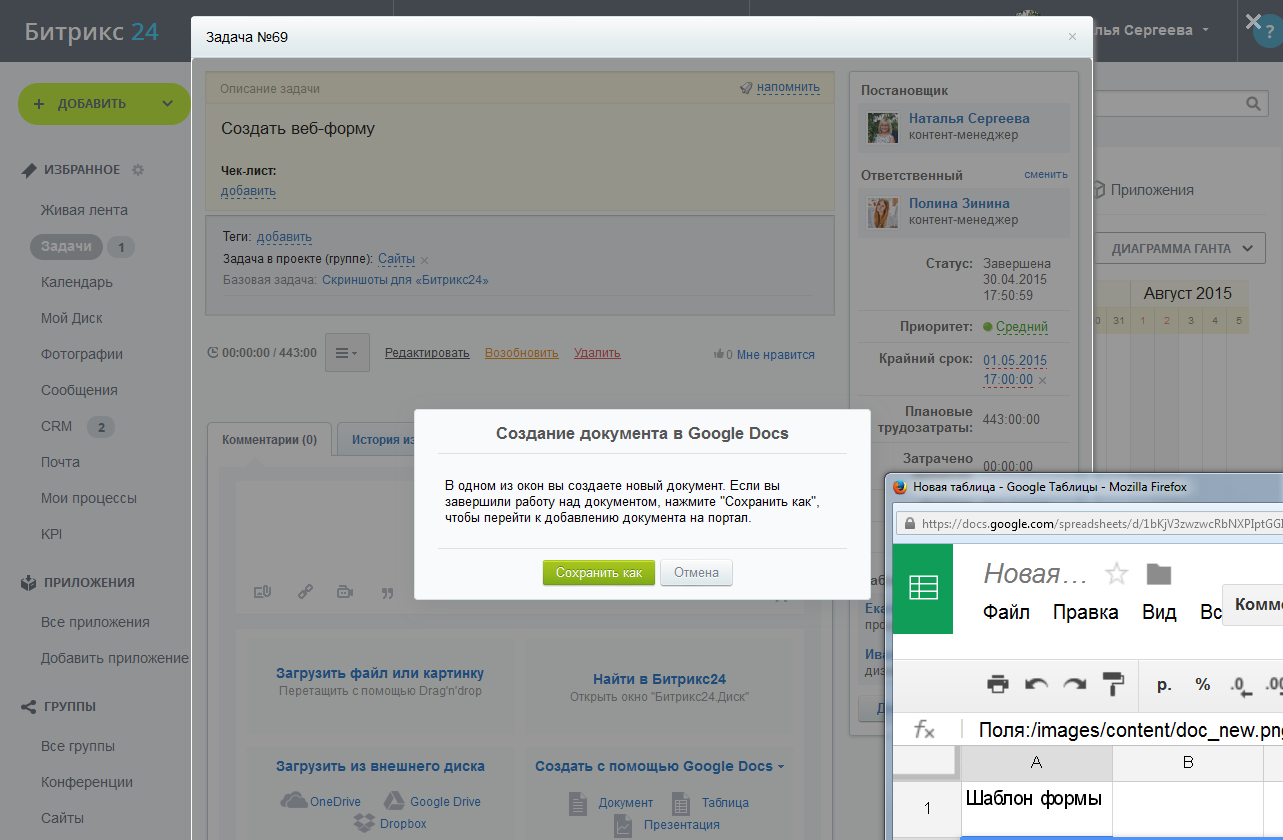Select cell A1 containing Шаблон формы

(x=1036, y=808)
